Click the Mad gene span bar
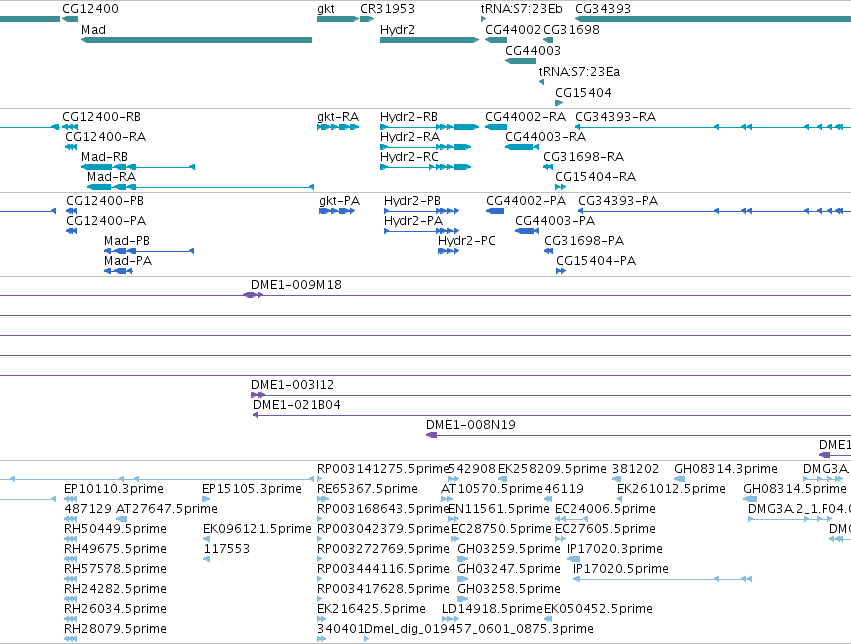 (x=196, y=40)
